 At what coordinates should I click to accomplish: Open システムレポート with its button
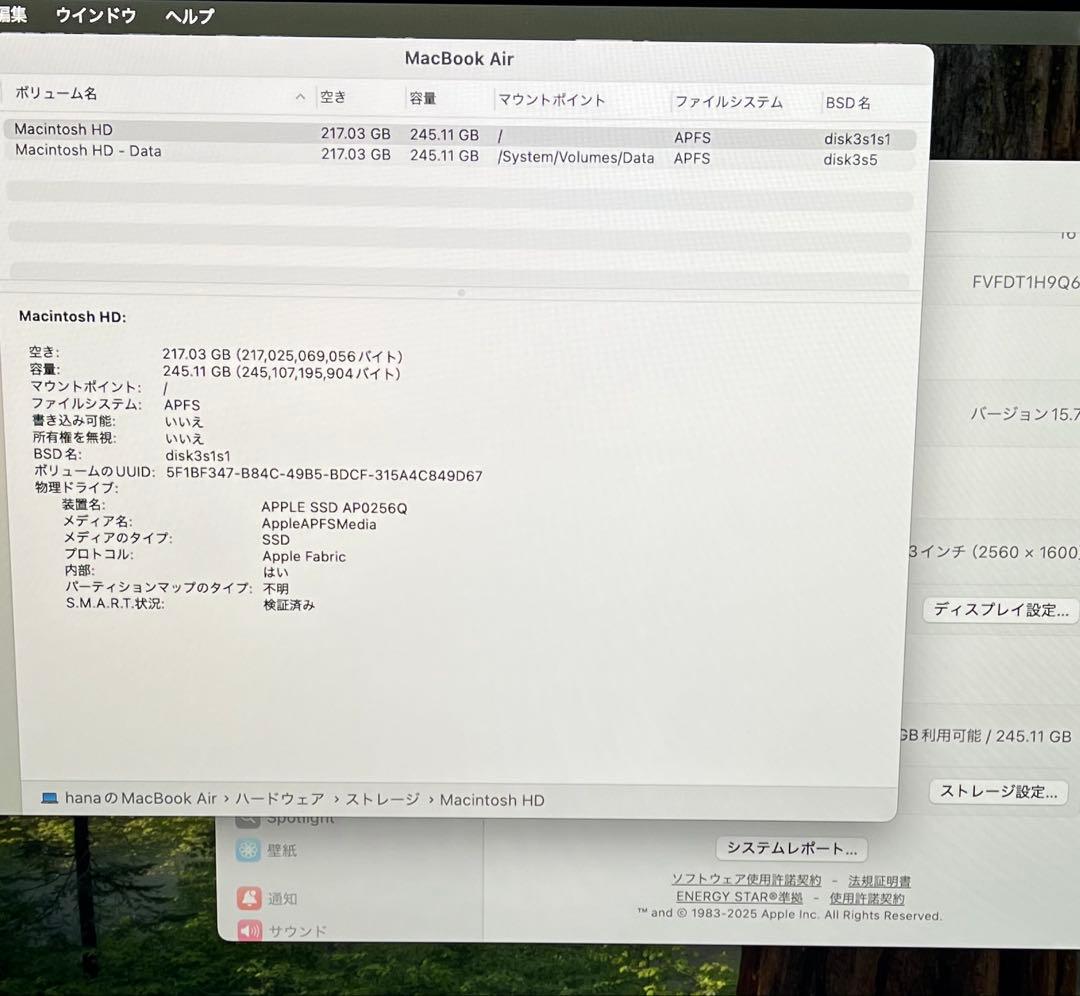[x=791, y=848]
